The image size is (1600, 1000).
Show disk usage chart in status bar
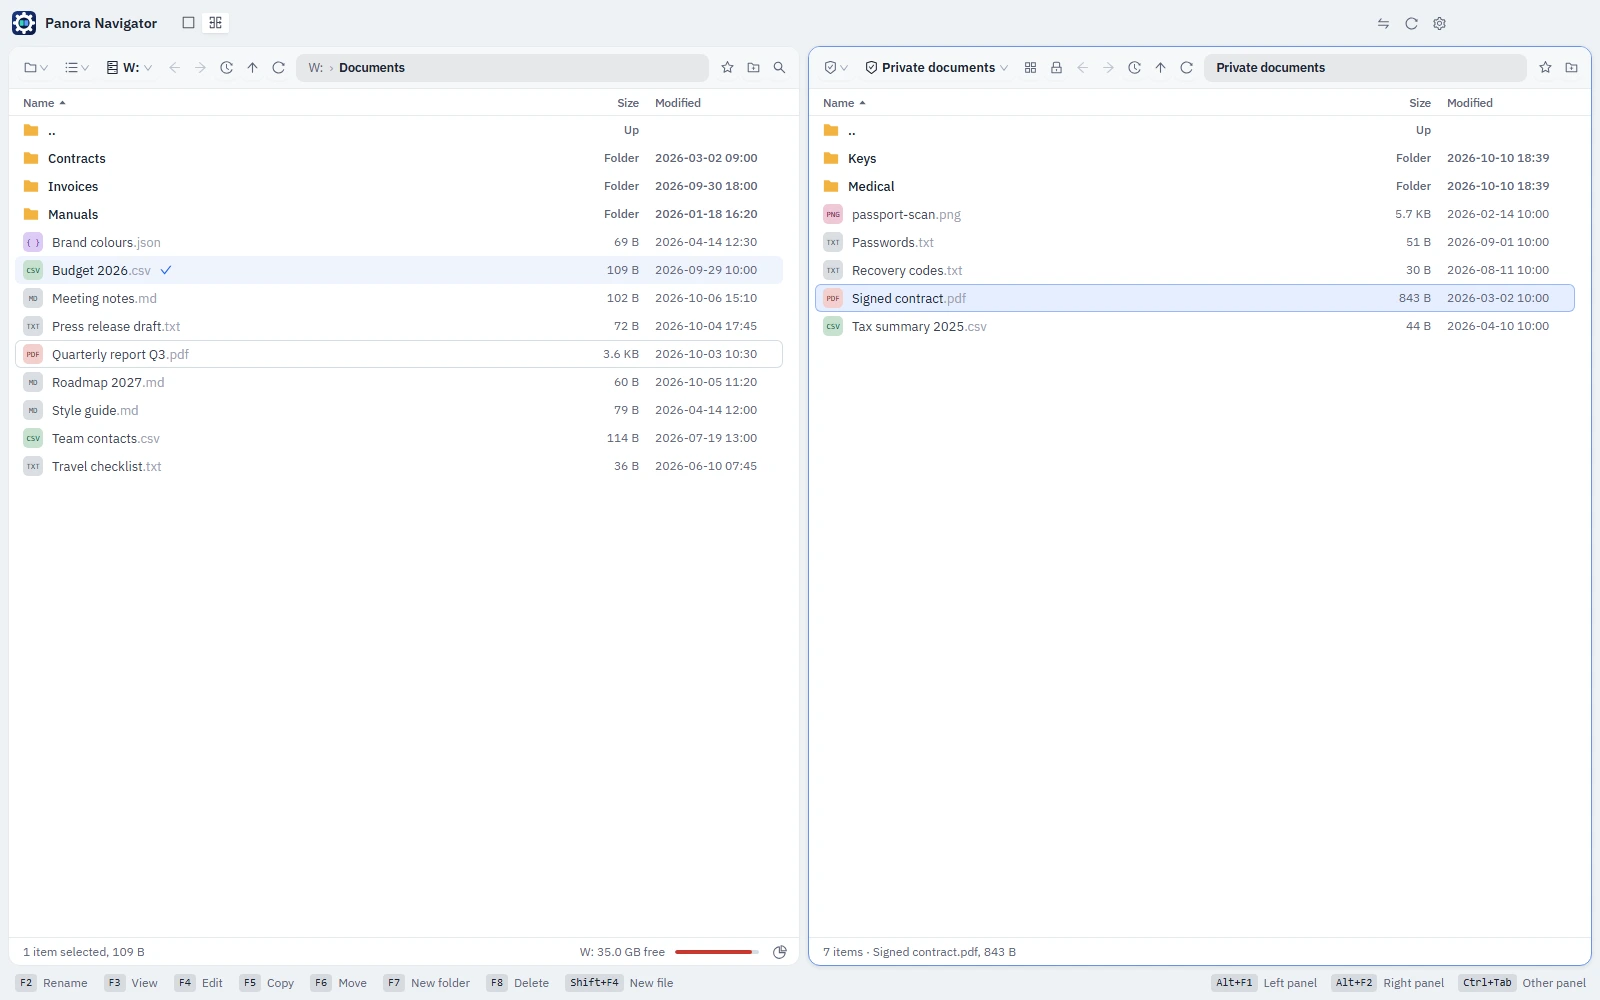(x=780, y=952)
